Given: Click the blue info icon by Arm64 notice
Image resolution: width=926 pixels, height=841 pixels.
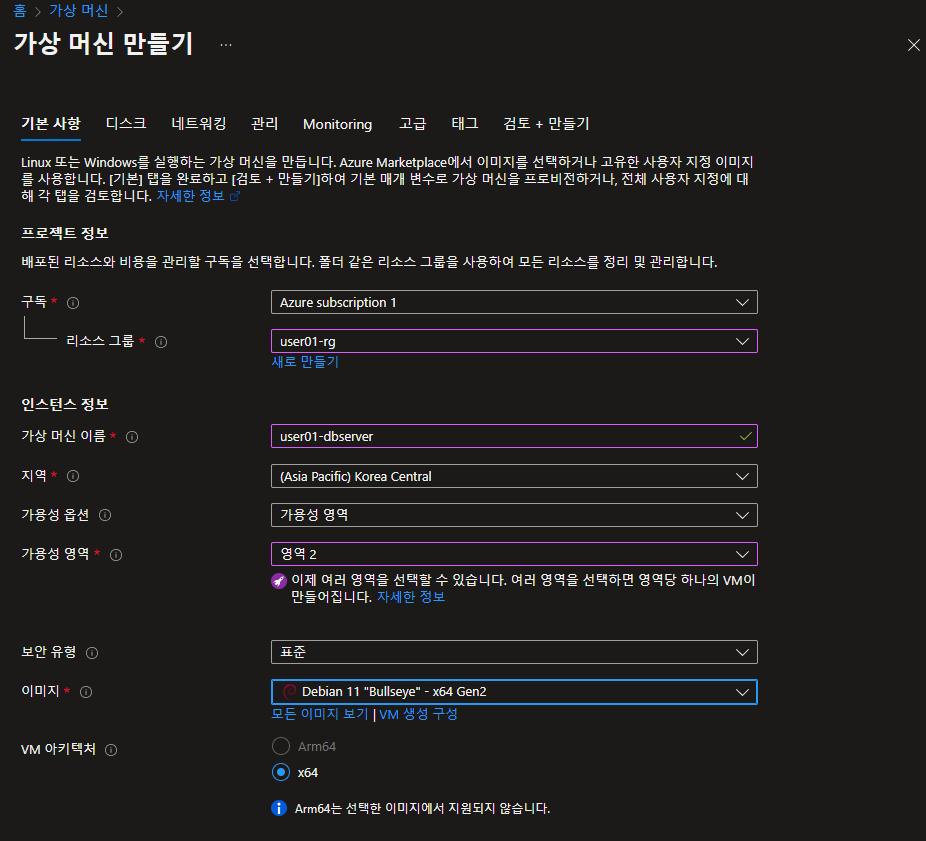Looking at the screenshot, I should pos(279,808).
